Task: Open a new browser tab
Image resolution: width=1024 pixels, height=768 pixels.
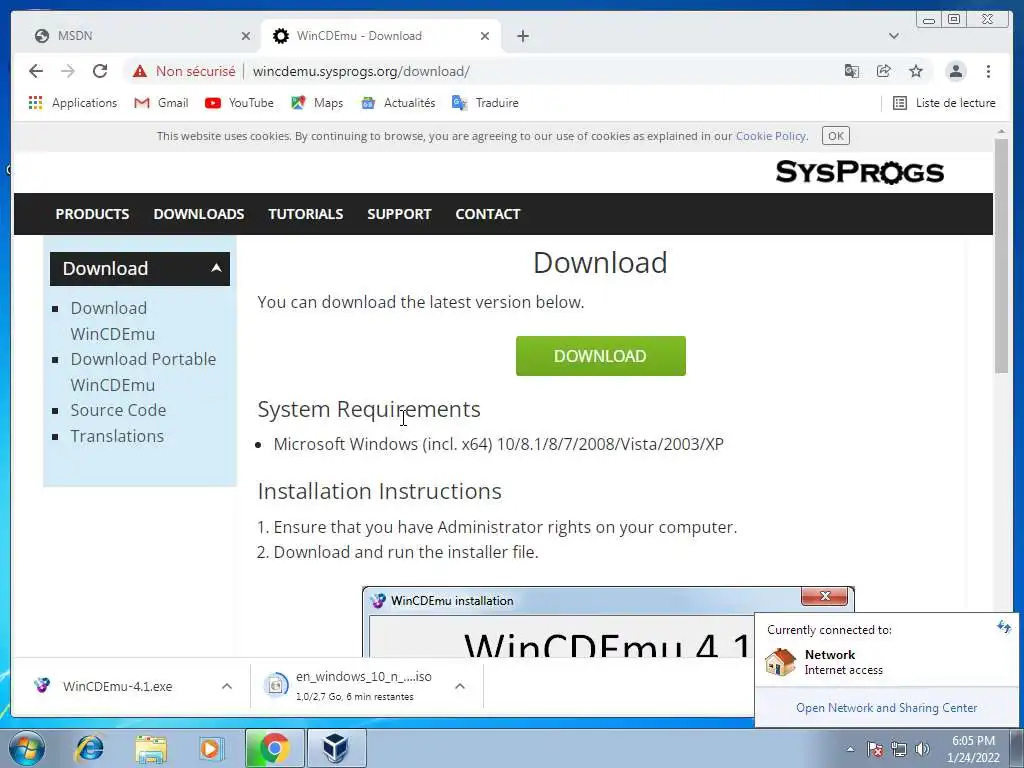Action: (x=522, y=36)
